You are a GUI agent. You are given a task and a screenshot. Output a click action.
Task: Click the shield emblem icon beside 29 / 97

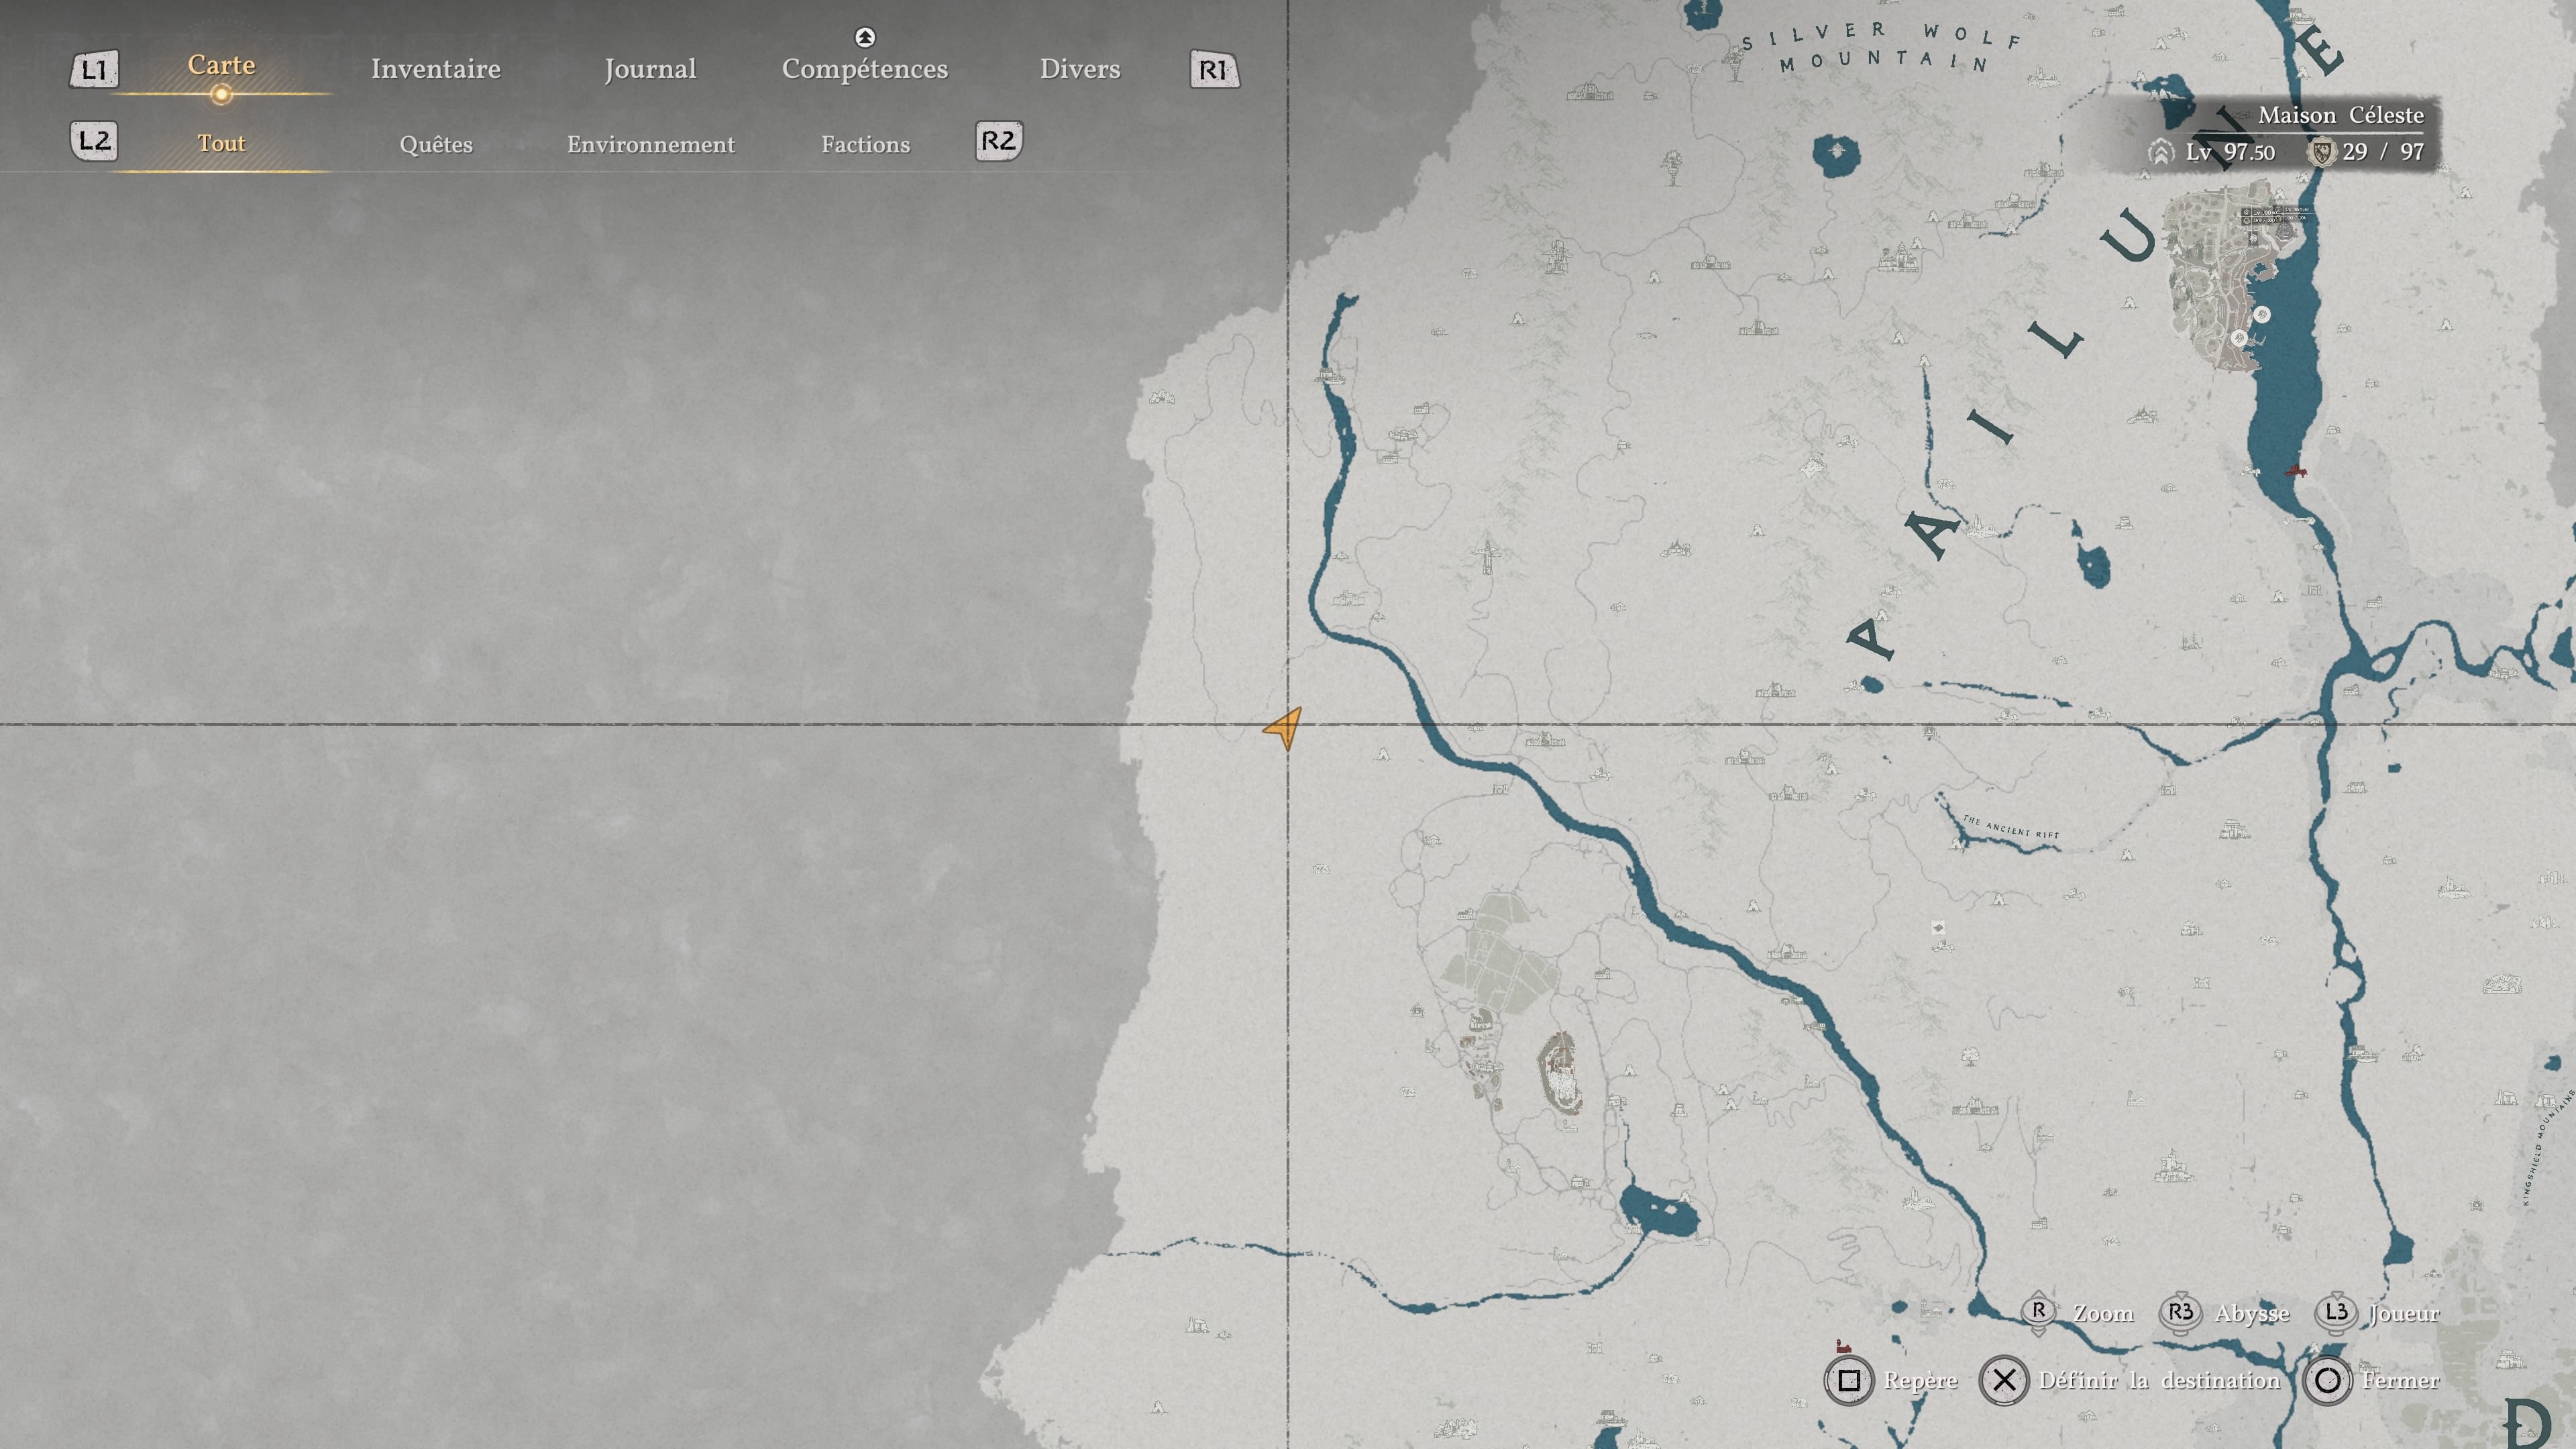click(x=2321, y=152)
